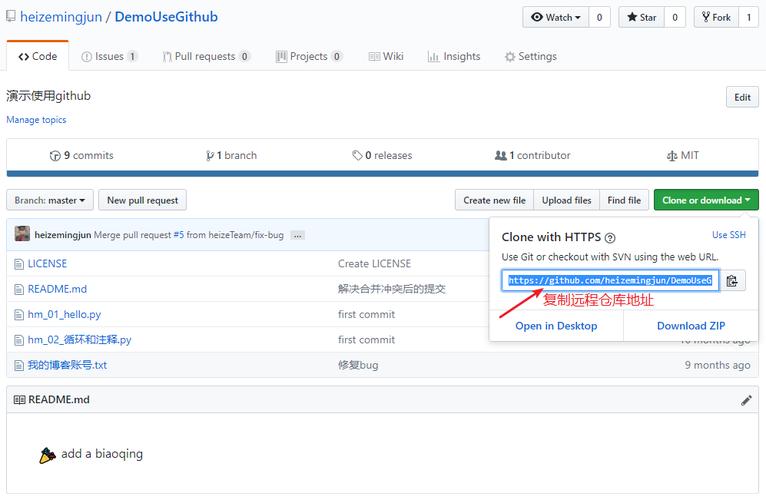The width and height of the screenshot is (766, 500).
Task: Click the people icon beside 1 contributor
Action: (501, 155)
